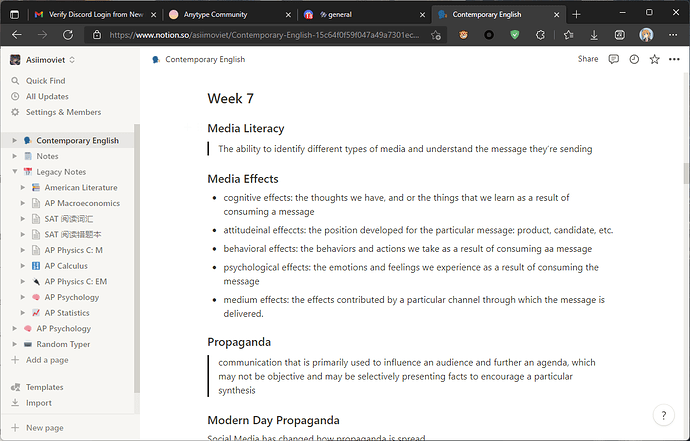Screen dimensions: 690x441
Task: Favorite this page with star icon
Action: (x=654, y=59)
